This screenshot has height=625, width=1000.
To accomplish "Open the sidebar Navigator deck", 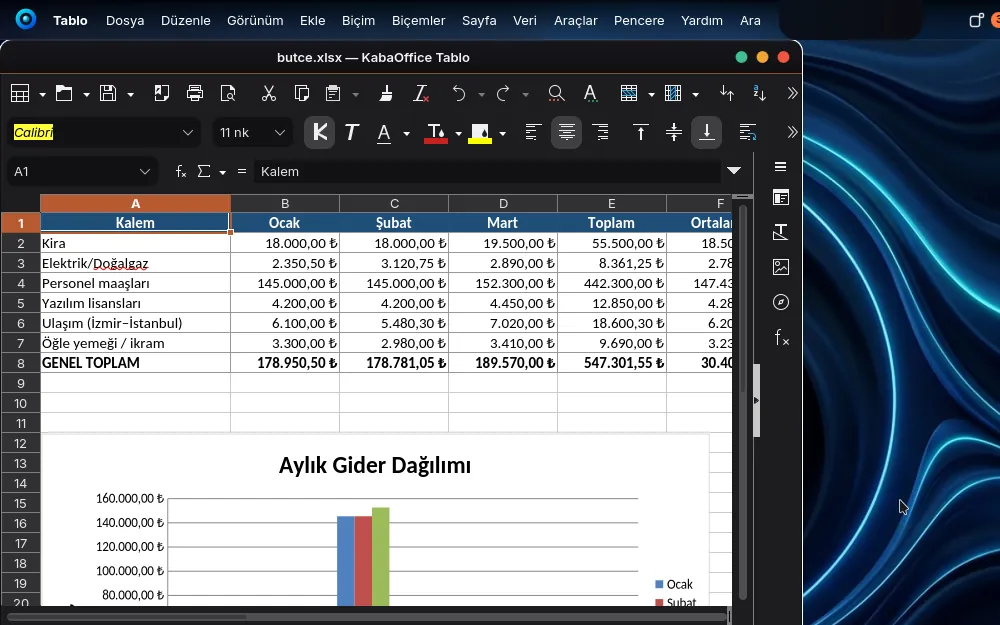I will 781,302.
